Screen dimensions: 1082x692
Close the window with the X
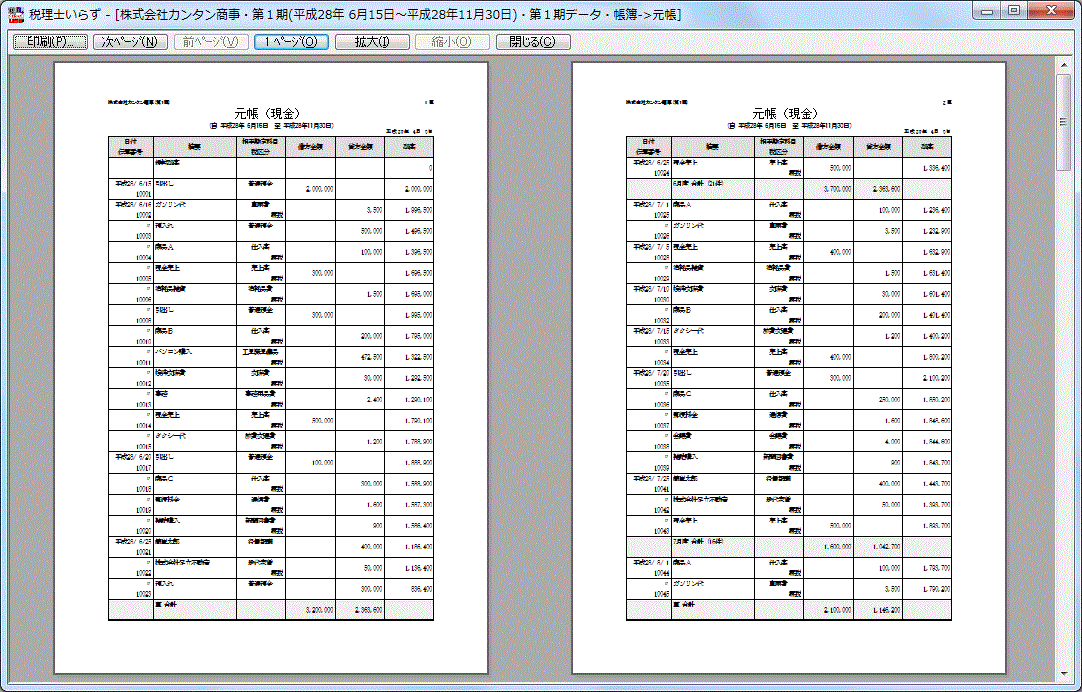[x=1051, y=11]
